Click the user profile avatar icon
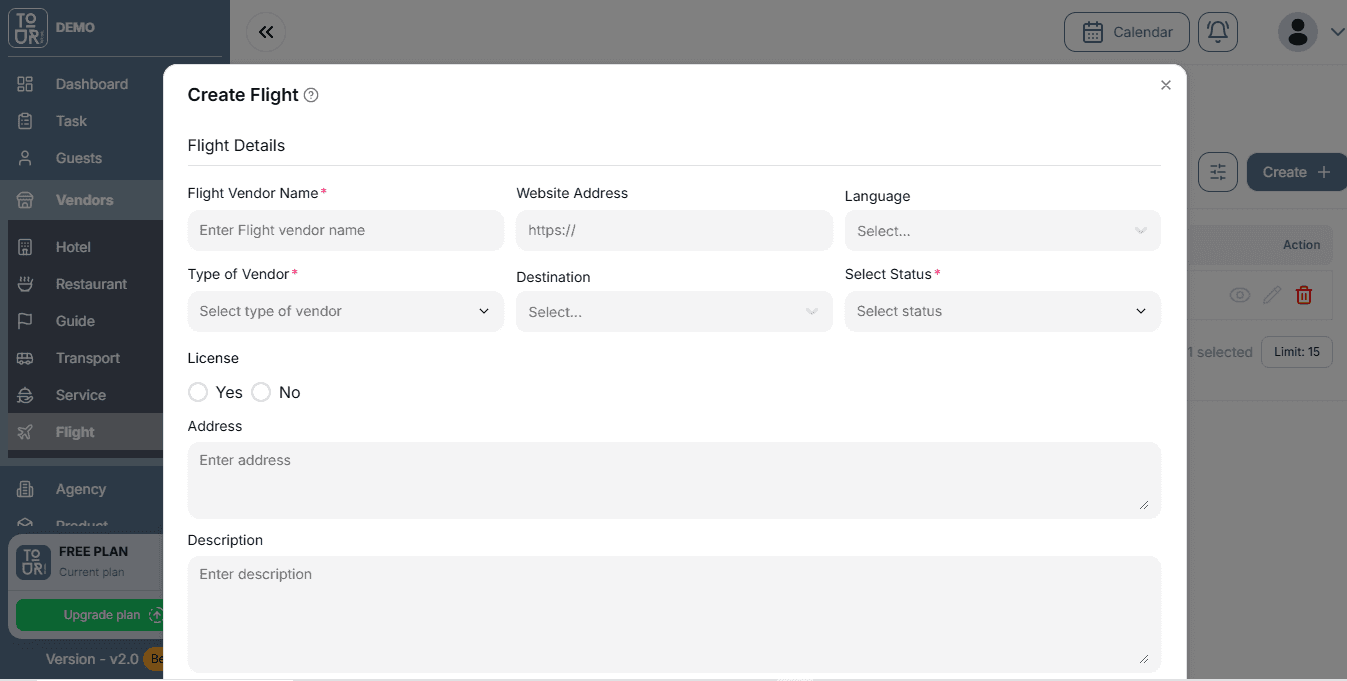 click(x=1297, y=32)
